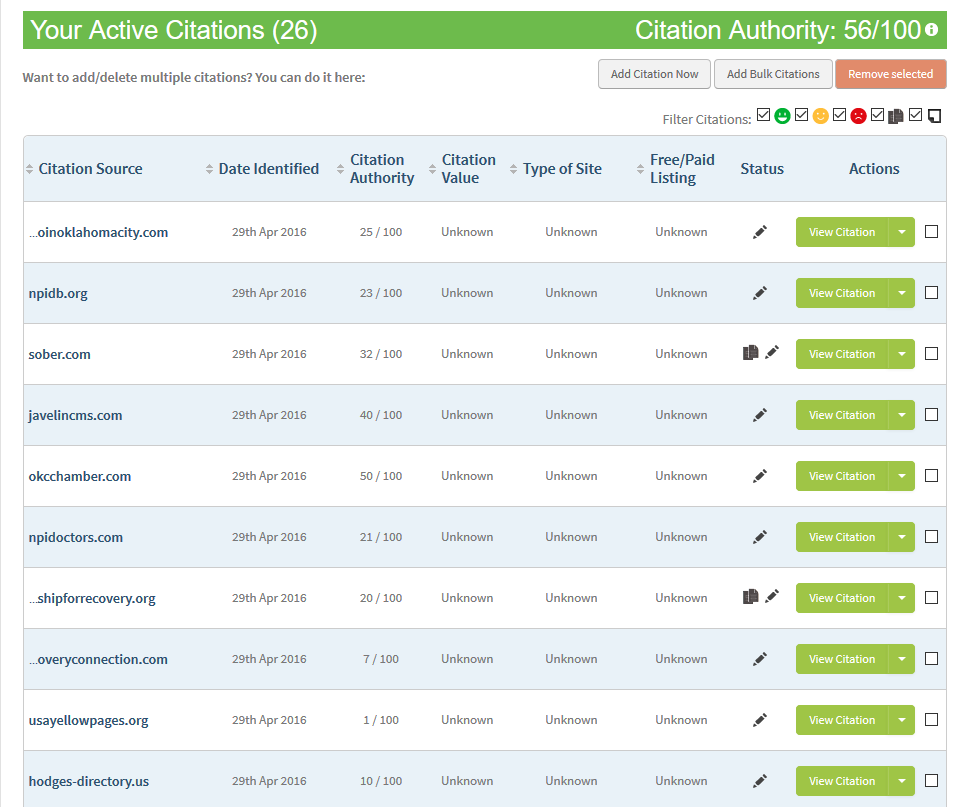Open hodges-directory.us citation source link

(x=89, y=781)
